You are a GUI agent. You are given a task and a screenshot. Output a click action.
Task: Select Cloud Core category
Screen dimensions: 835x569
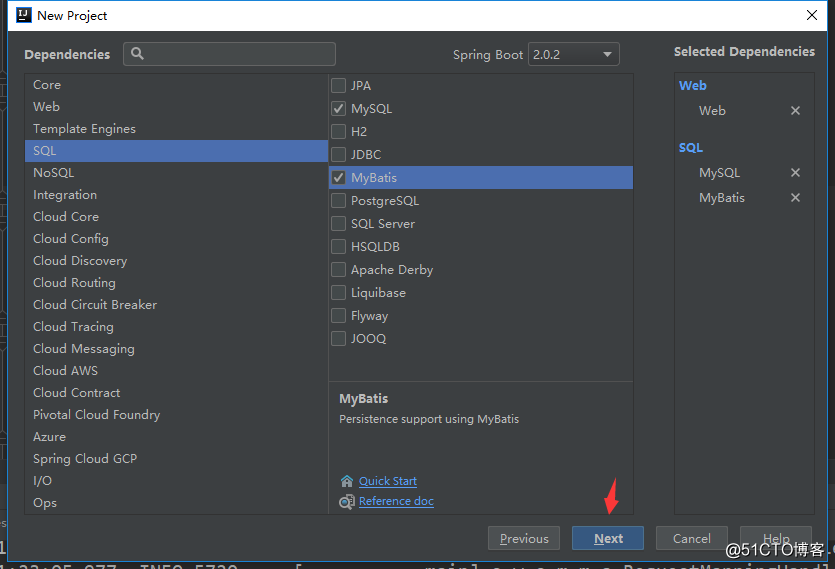coord(176,217)
